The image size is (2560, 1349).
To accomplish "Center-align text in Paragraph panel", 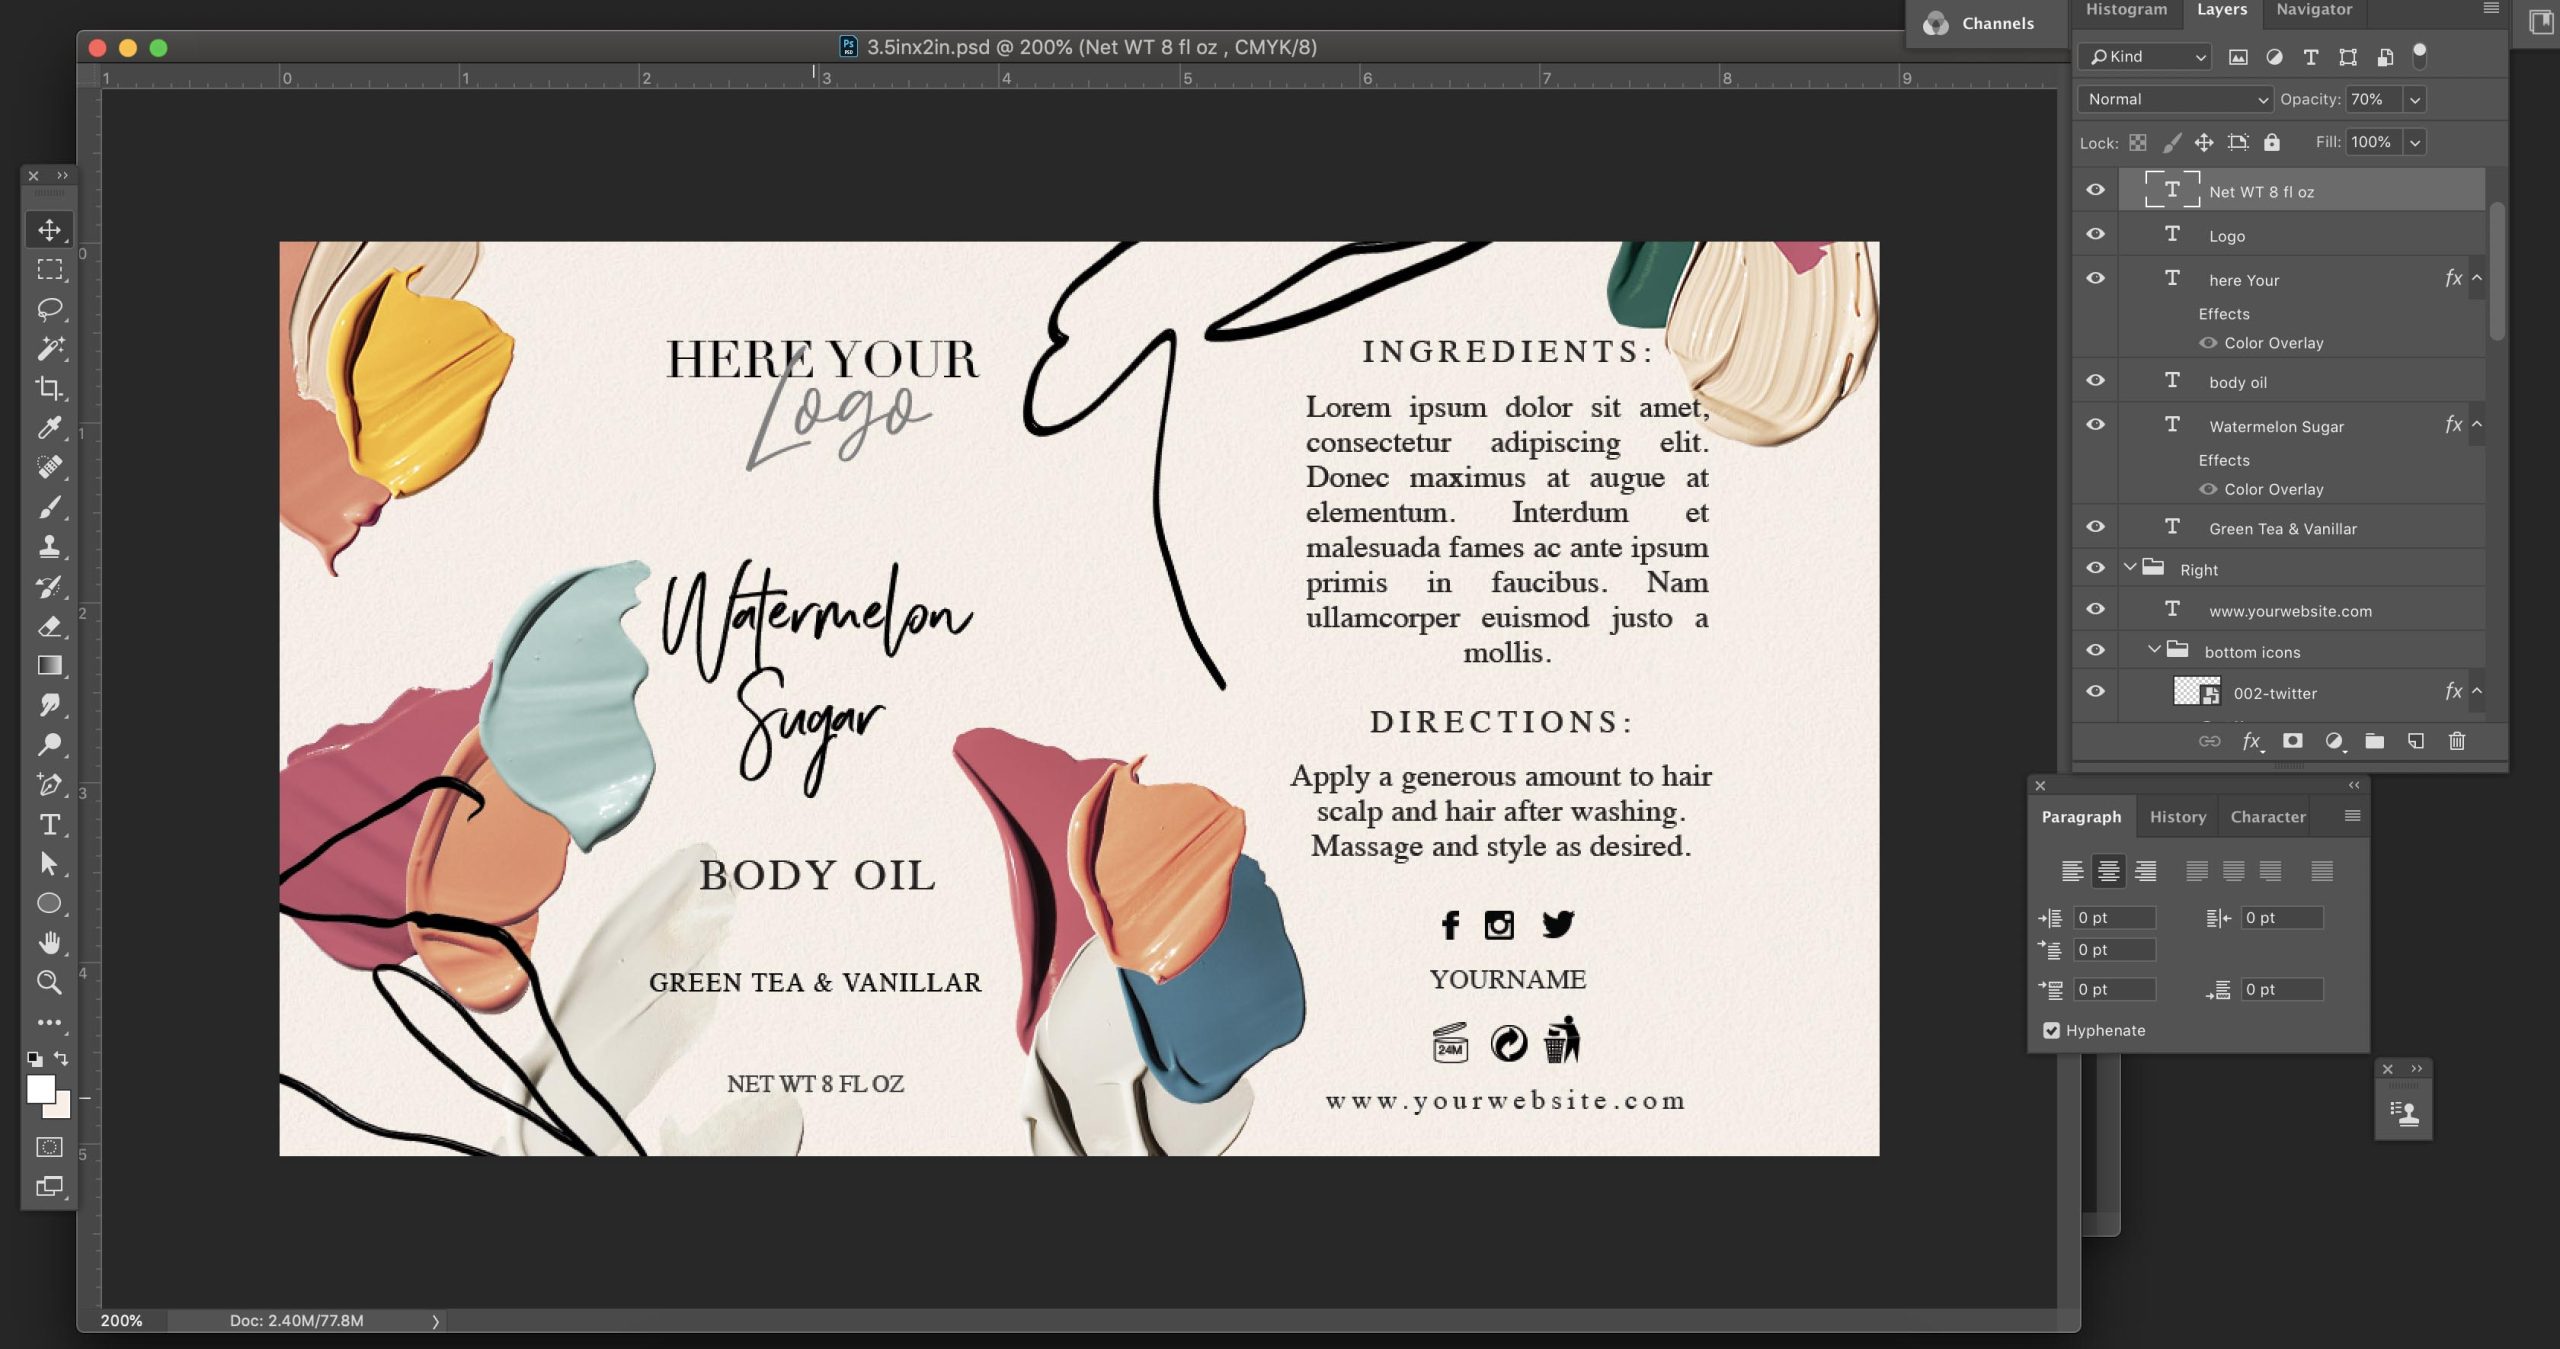I will click(x=2108, y=871).
